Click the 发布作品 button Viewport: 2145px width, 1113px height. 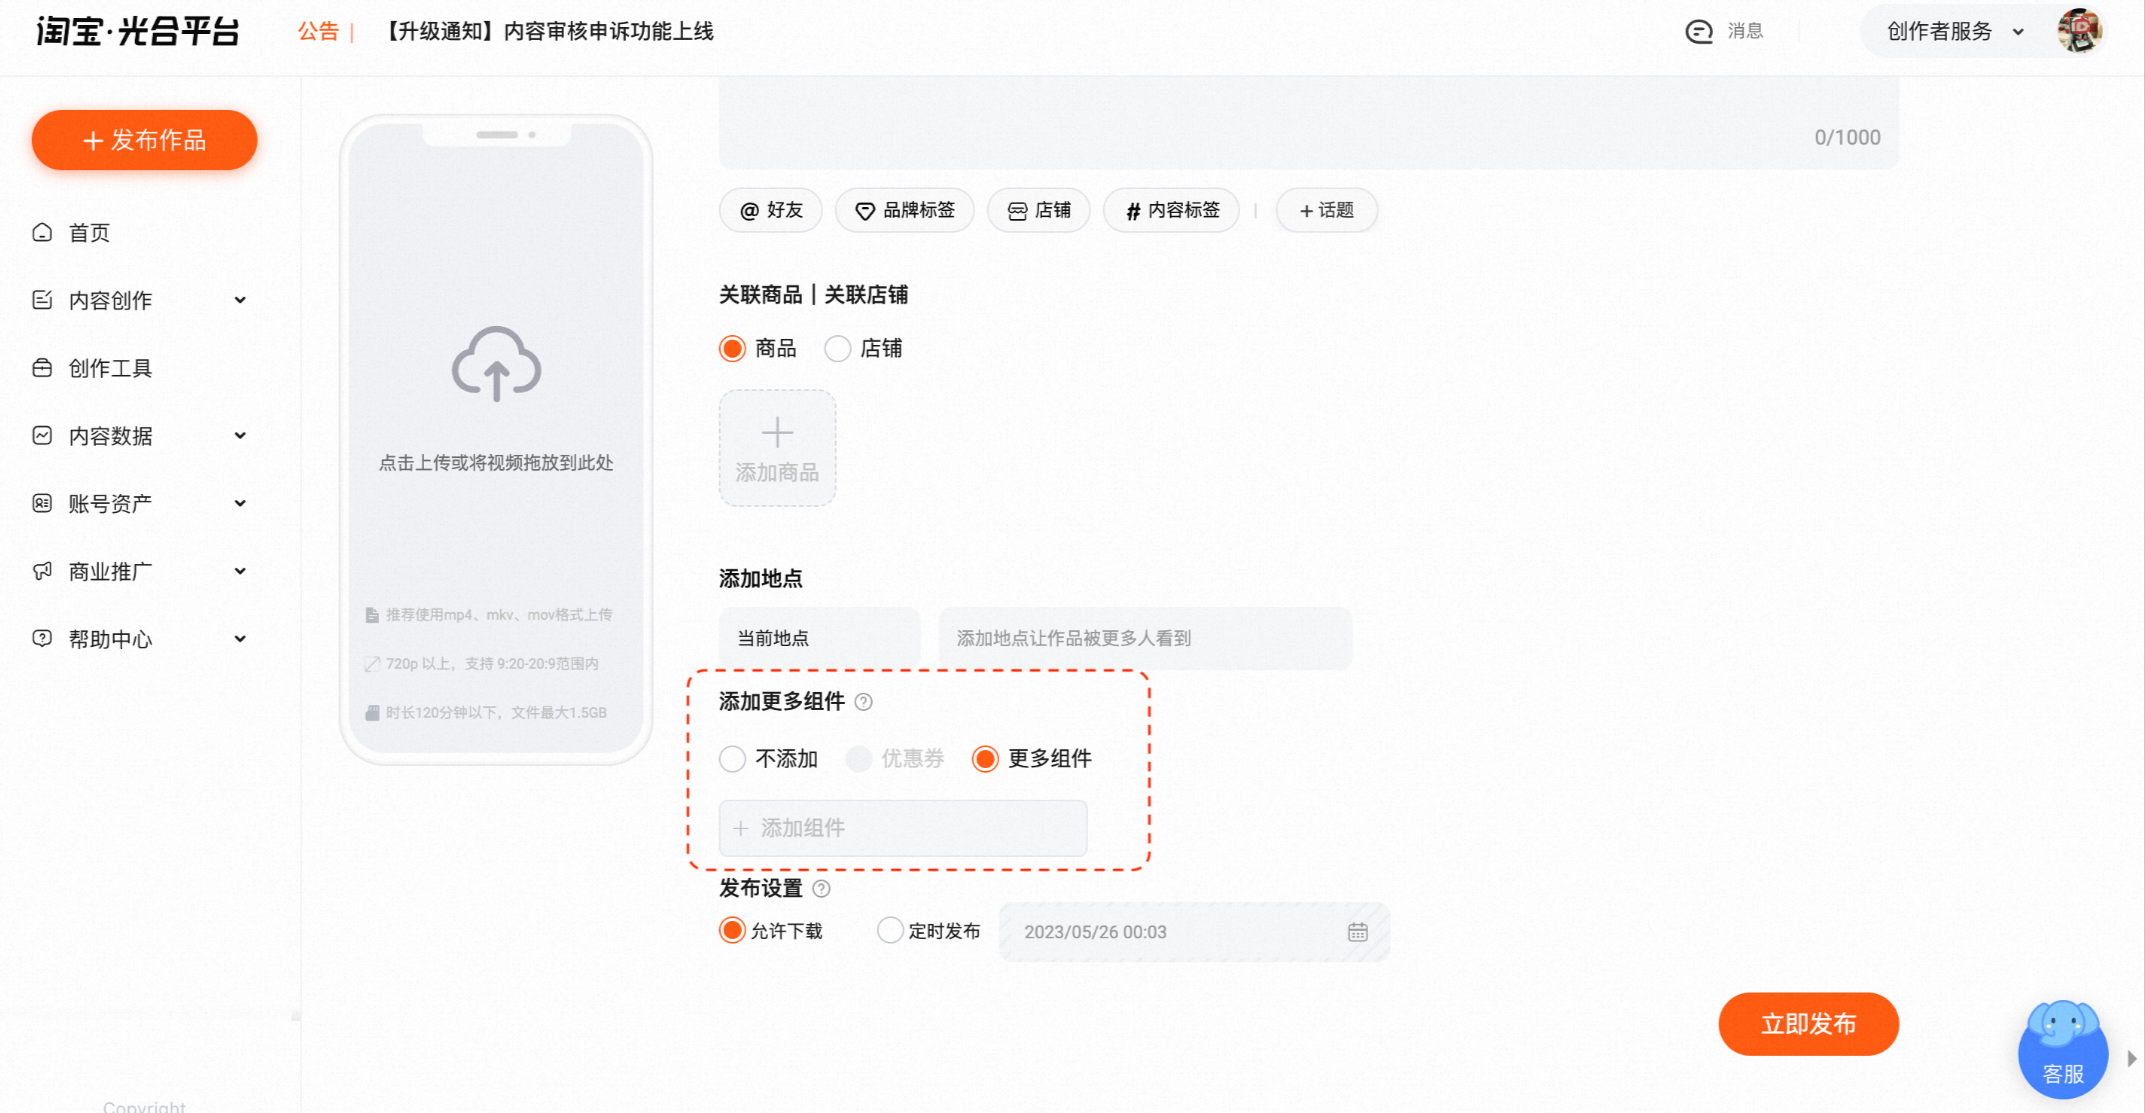145,140
